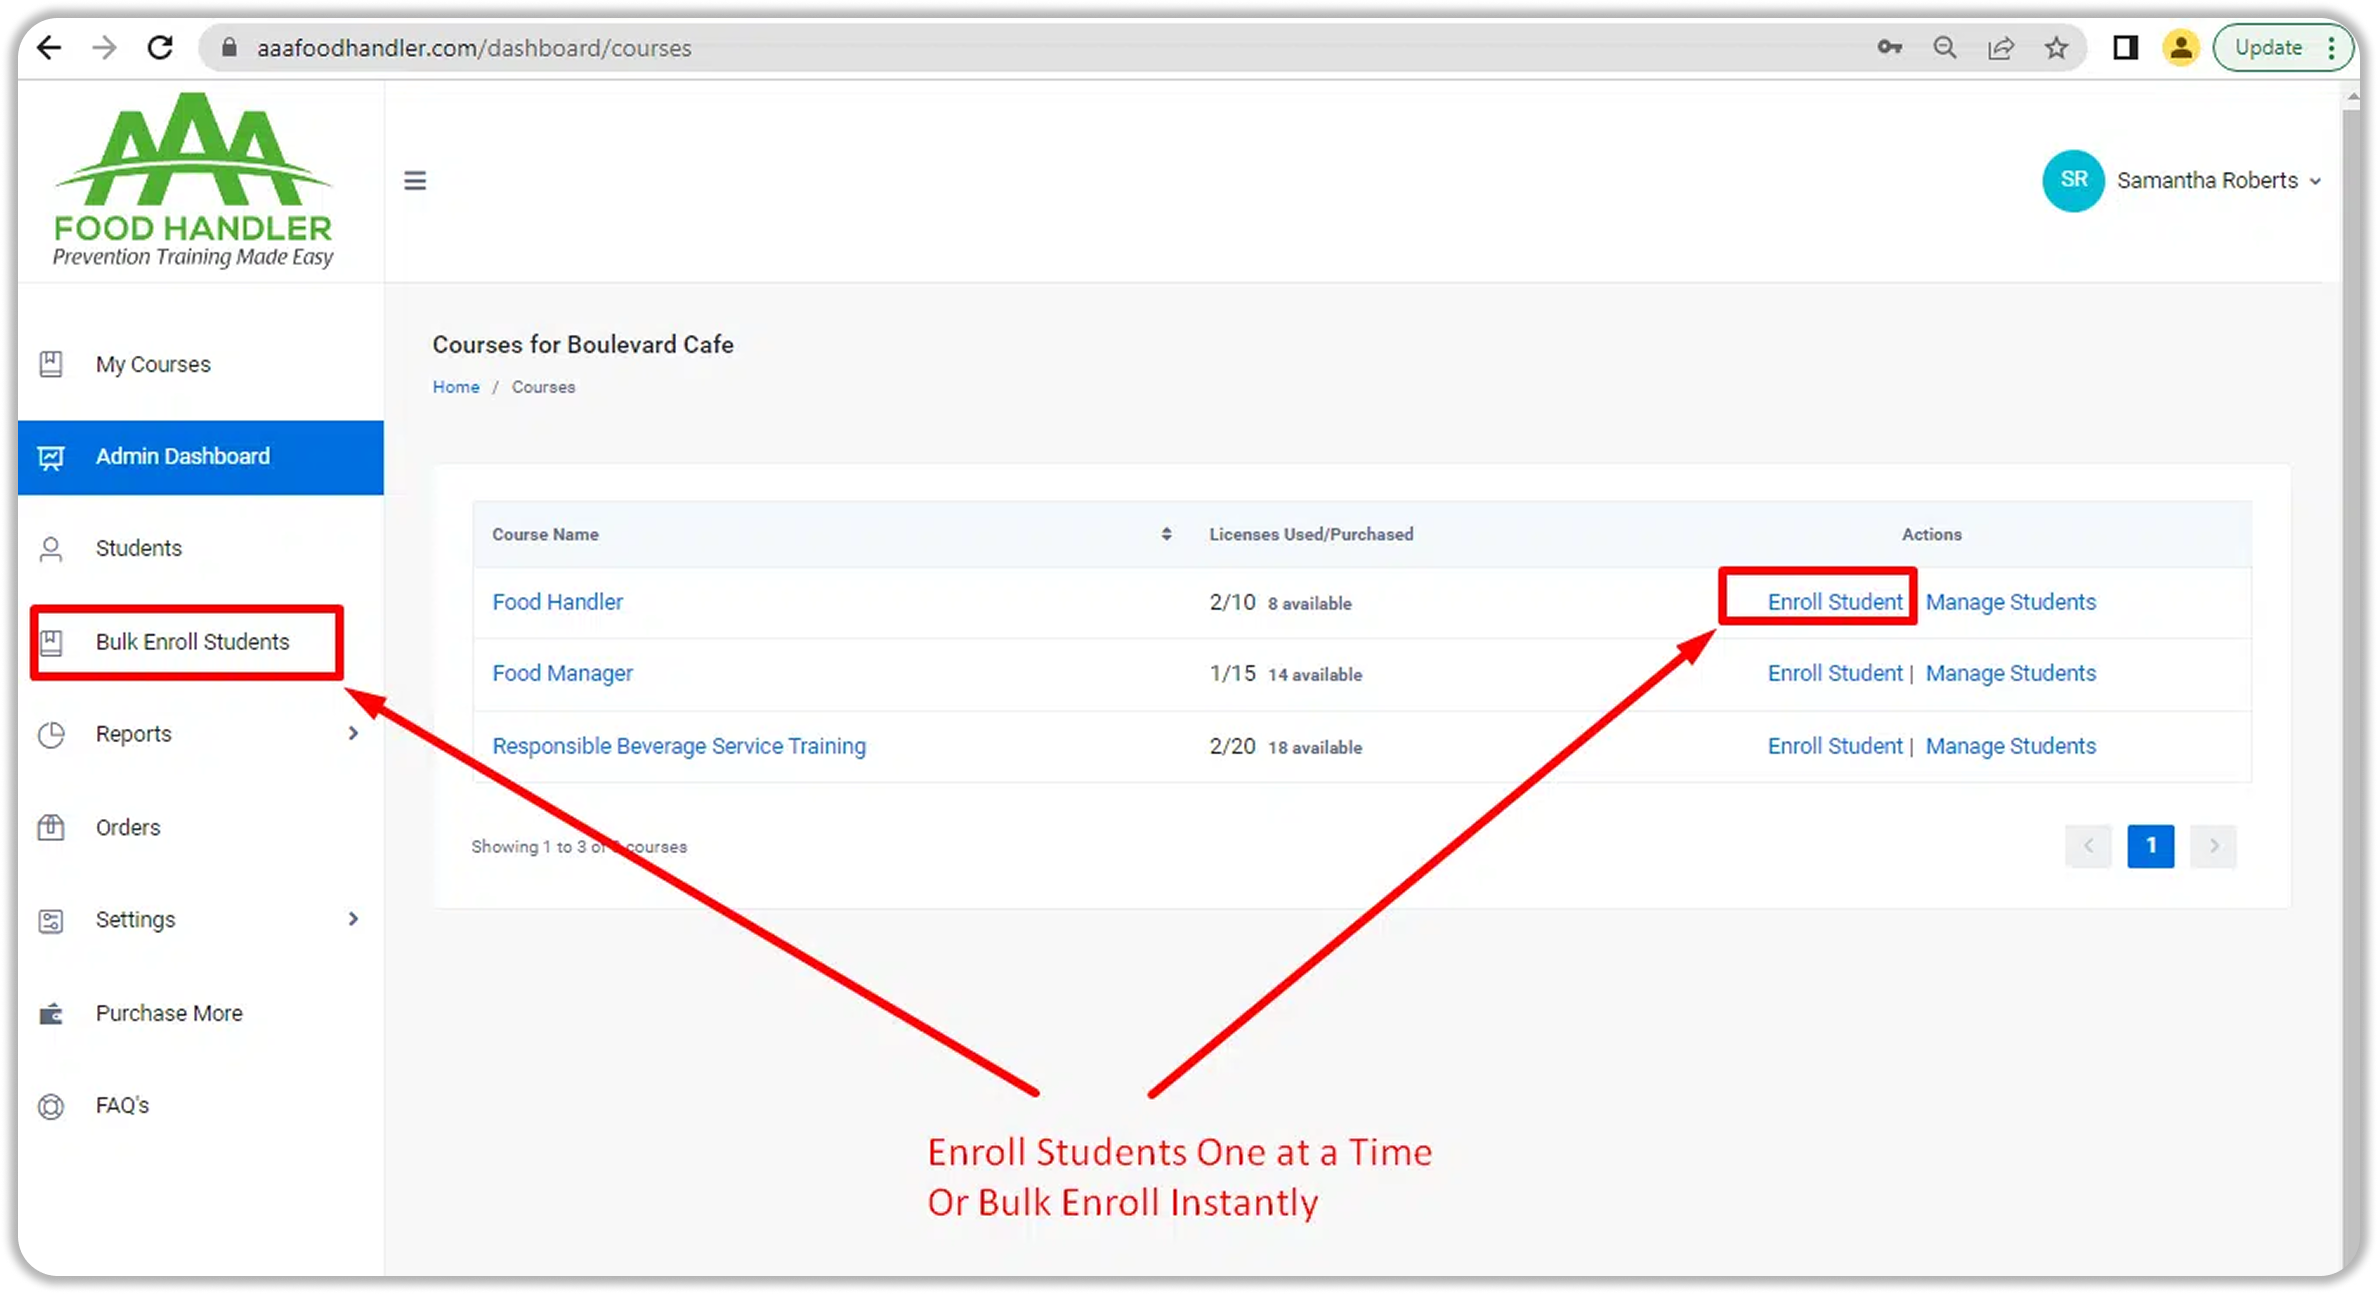The height and width of the screenshot is (1294, 2378).
Task: Click the browser reload icon
Action: [x=160, y=47]
